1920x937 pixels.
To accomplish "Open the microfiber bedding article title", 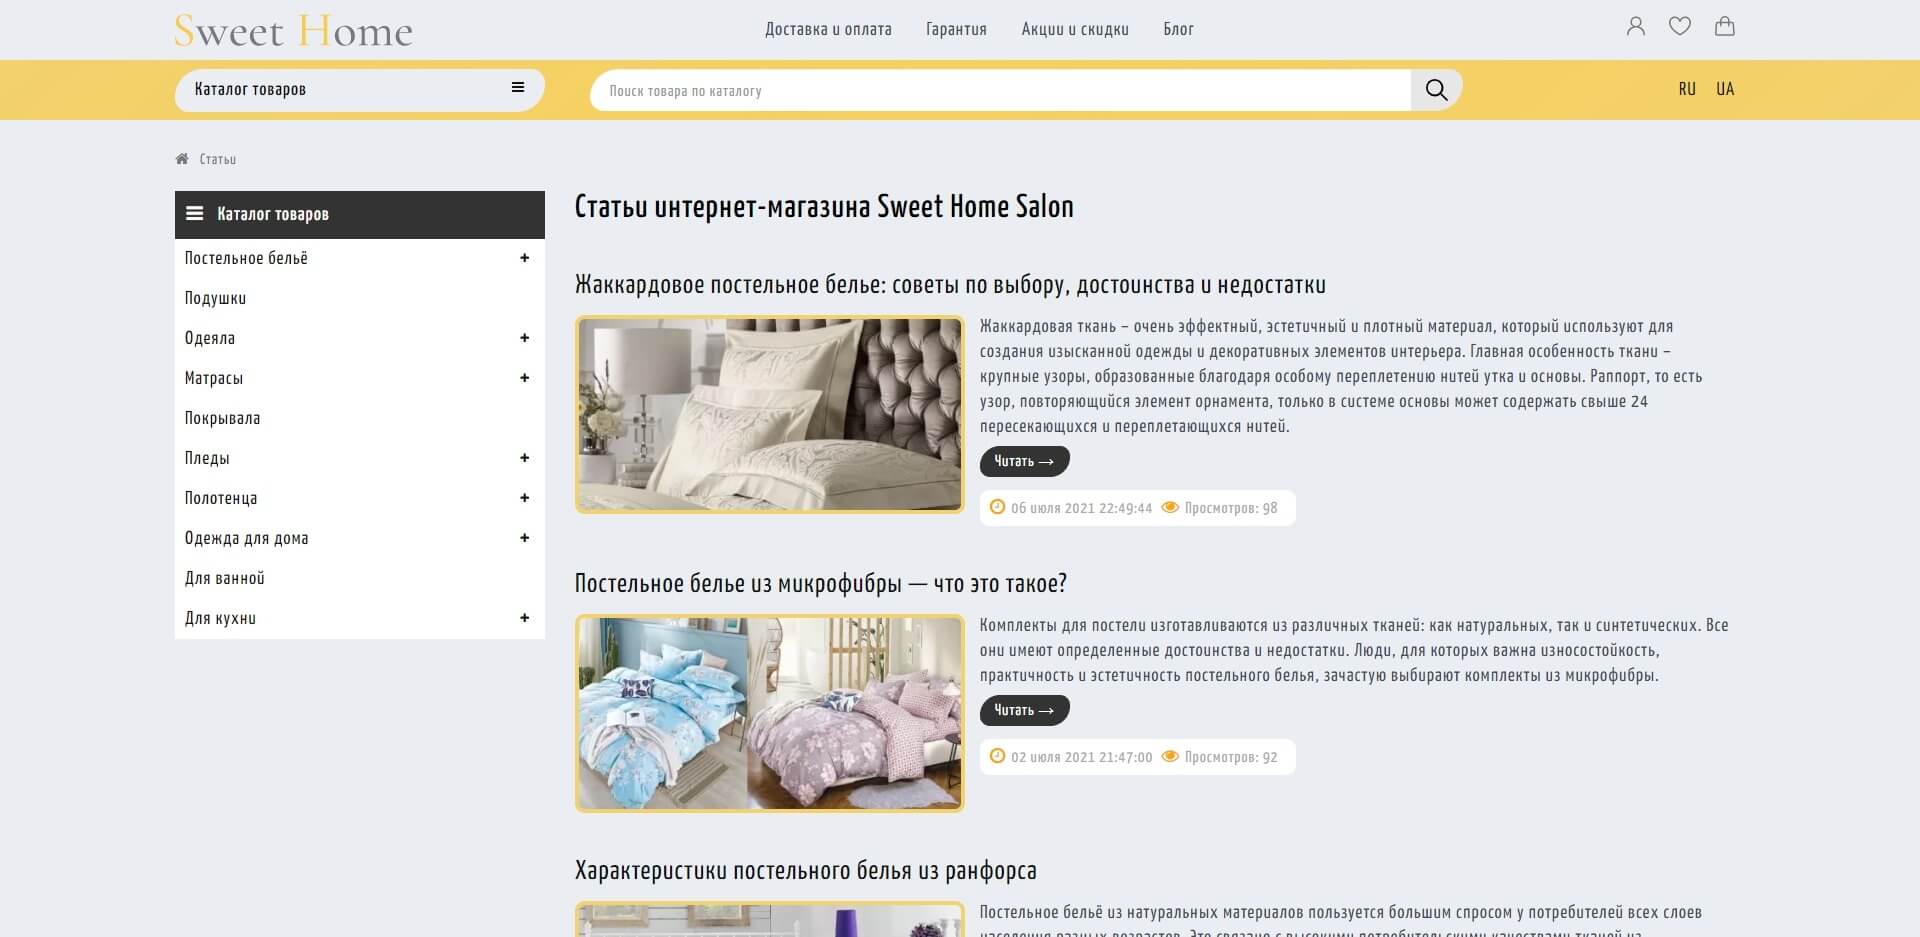I will point(821,584).
